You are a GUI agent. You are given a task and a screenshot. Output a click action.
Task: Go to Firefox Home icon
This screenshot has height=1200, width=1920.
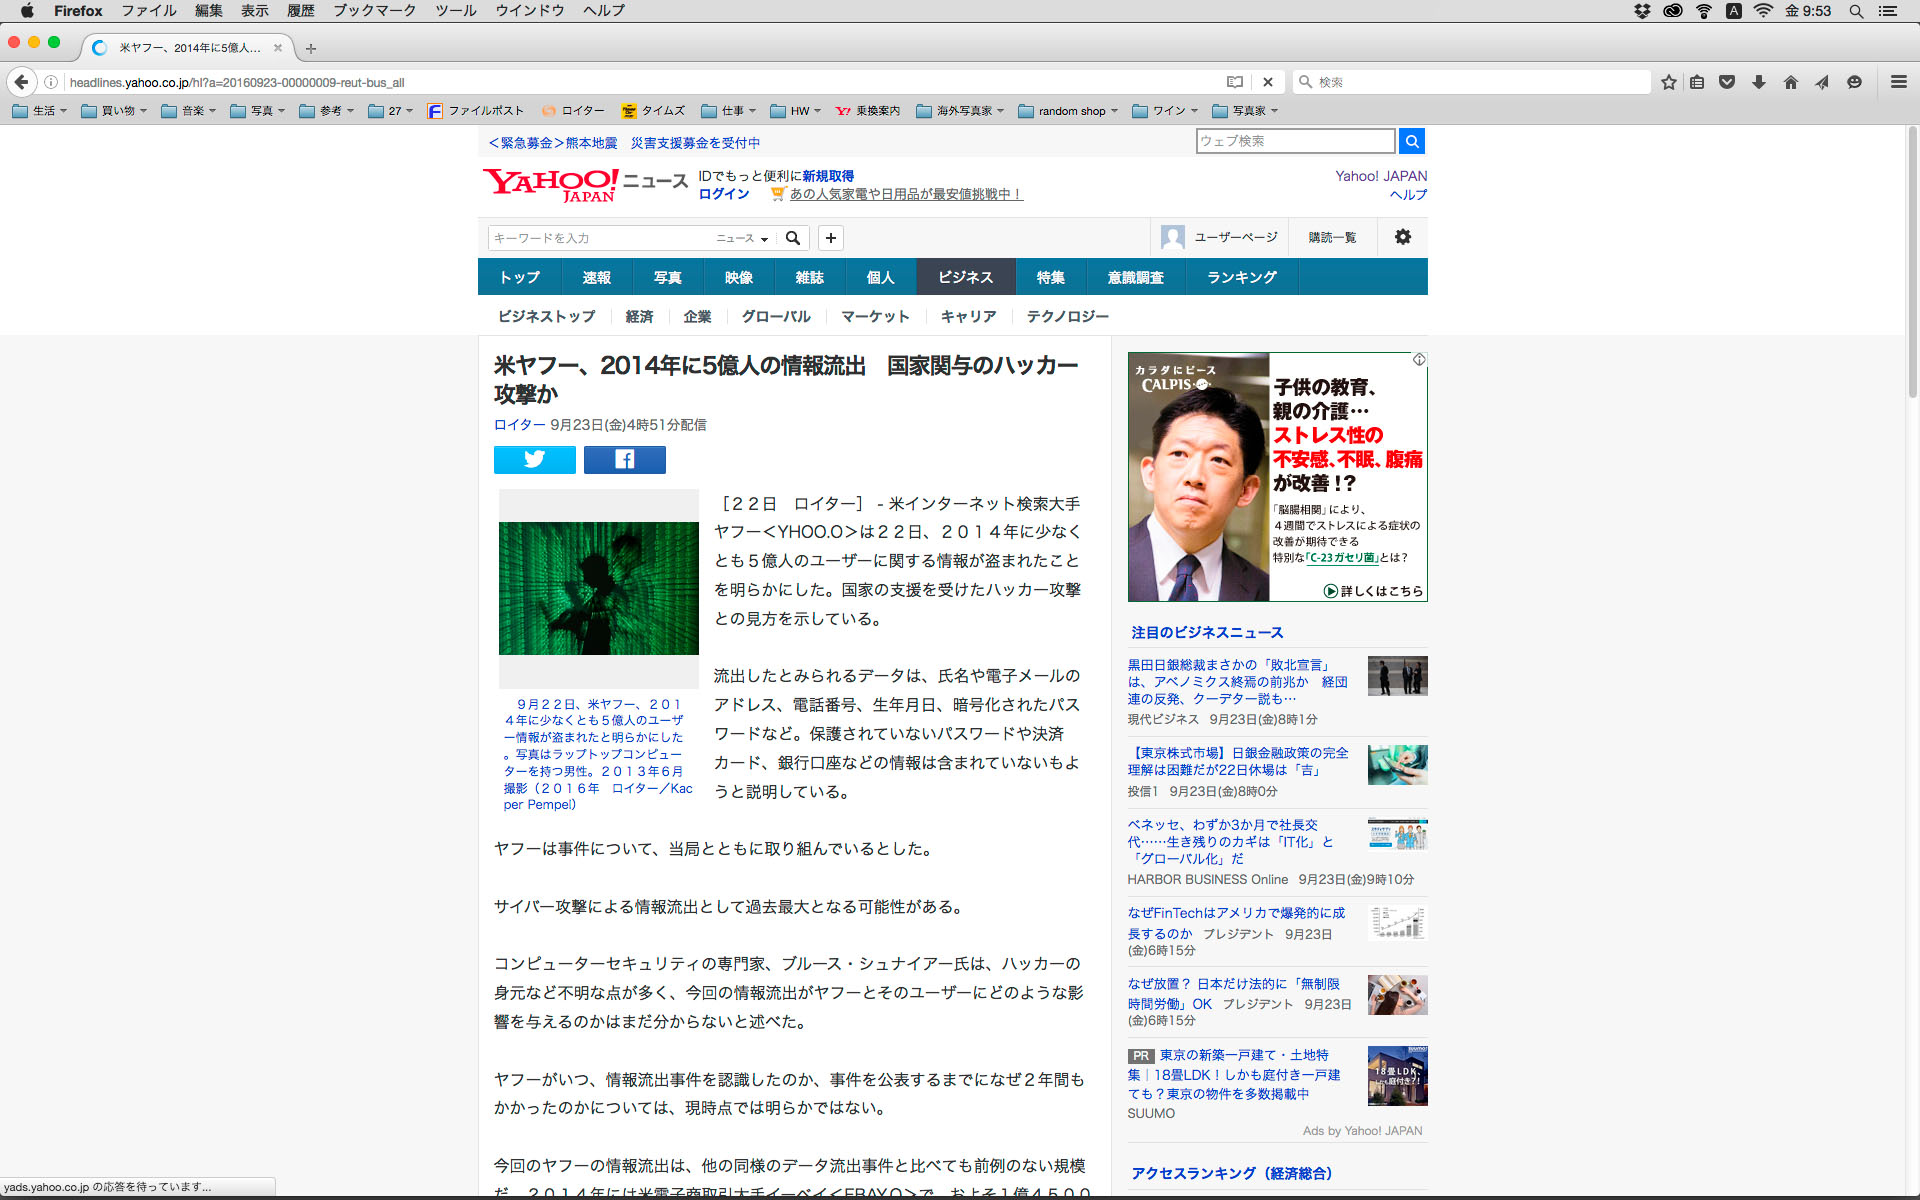tap(1790, 82)
